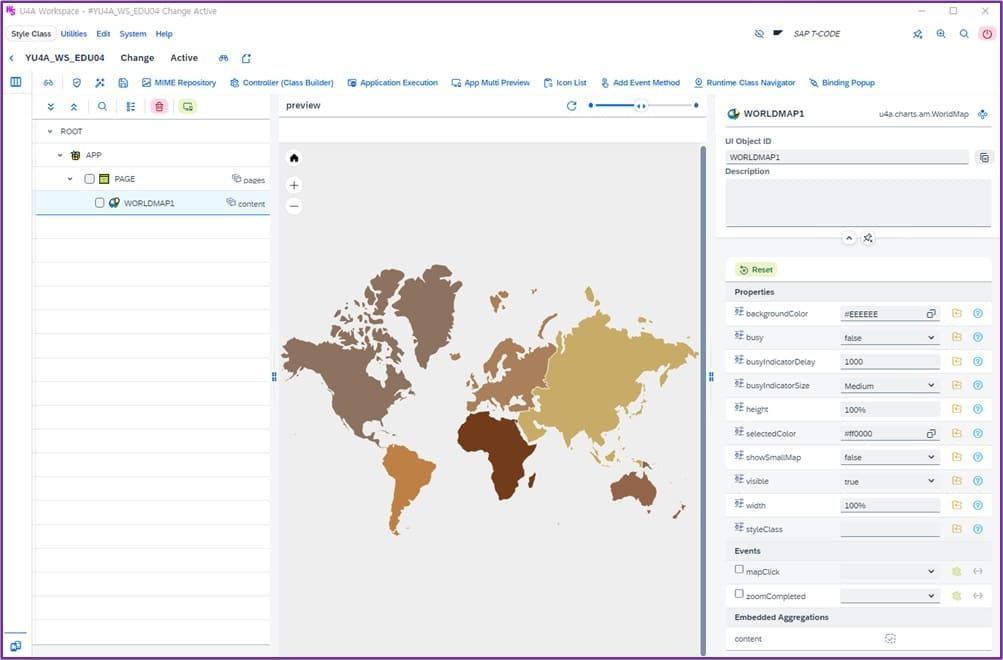Run Application Execution
This screenshot has width=1003, height=660.
pyautogui.click(x=392, y=82)
